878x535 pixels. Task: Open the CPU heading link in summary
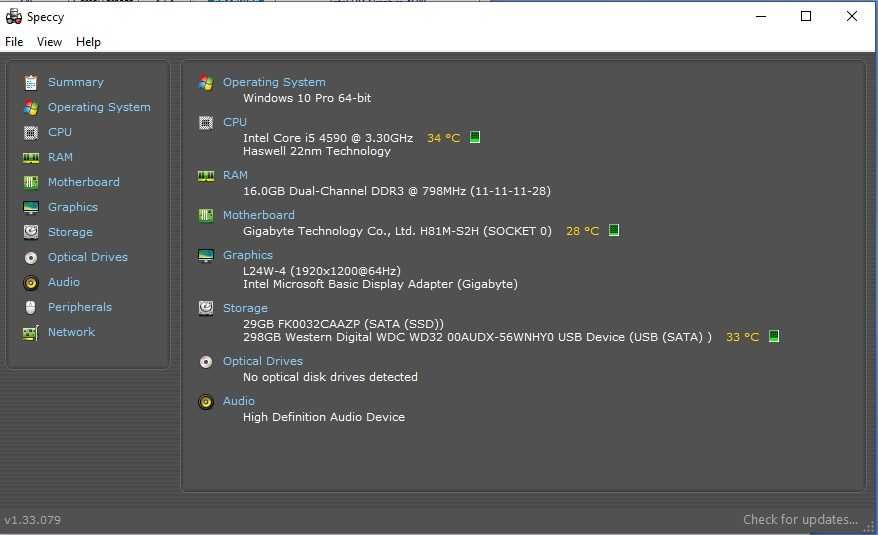coord(235,122)
